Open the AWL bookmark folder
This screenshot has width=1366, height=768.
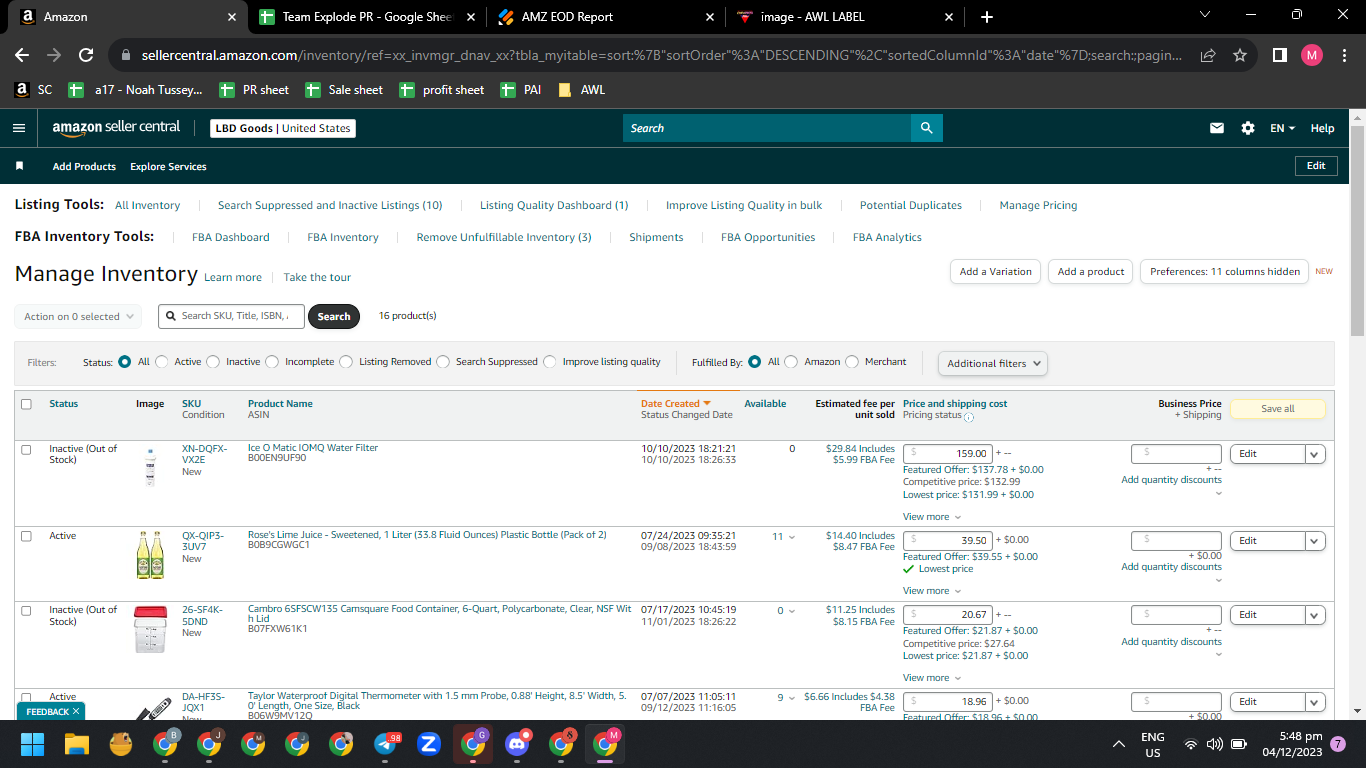pyautogui.click(x=581, y=90)
